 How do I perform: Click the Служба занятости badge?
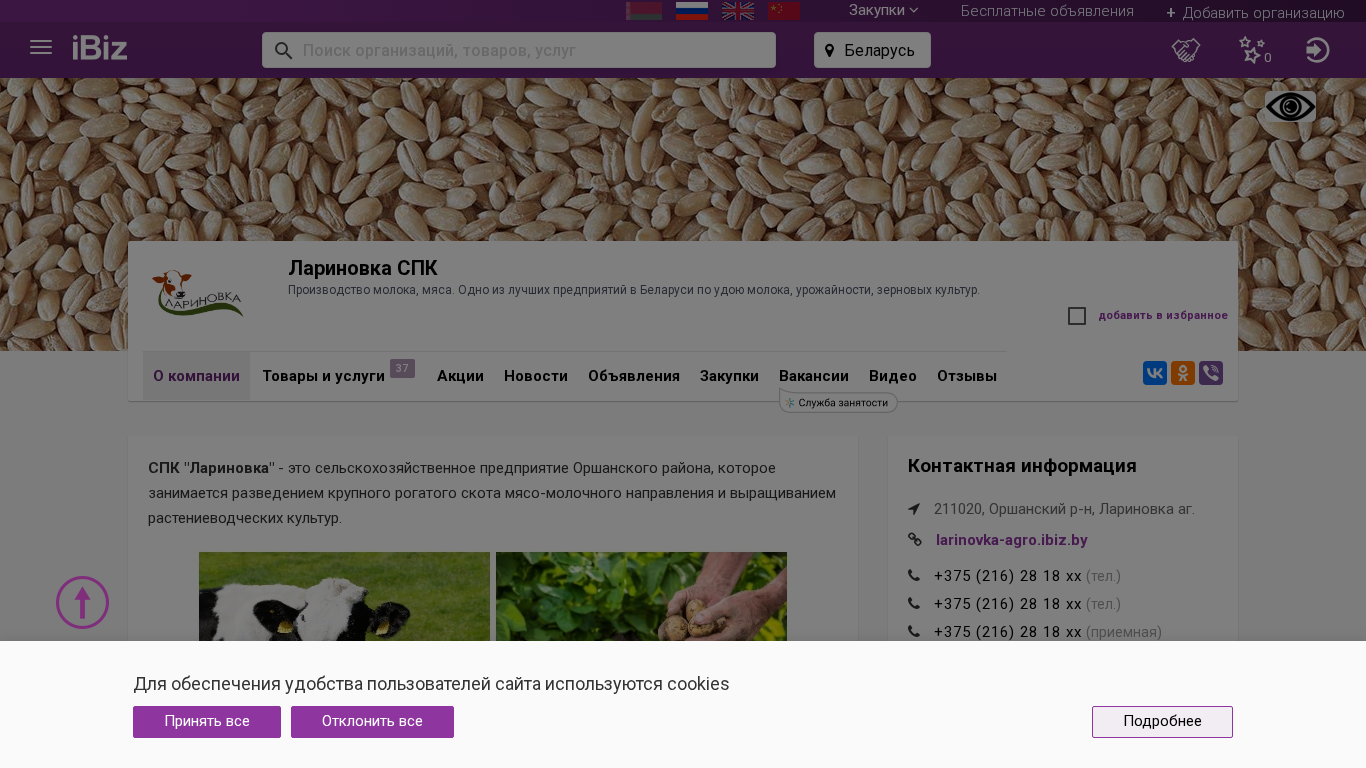(x=838, y=402)
